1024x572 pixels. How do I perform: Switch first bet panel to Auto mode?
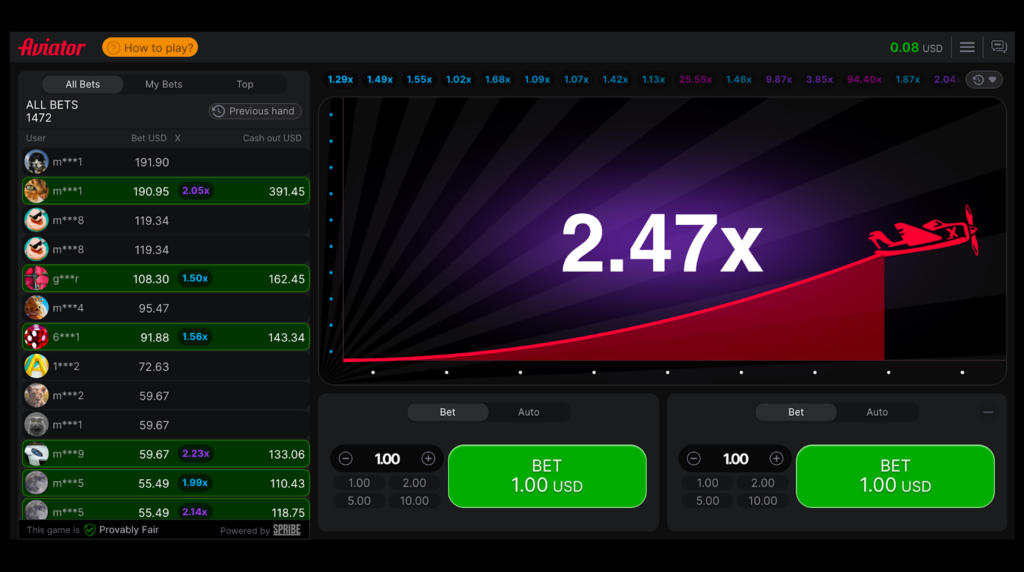[x=528, y=412]
